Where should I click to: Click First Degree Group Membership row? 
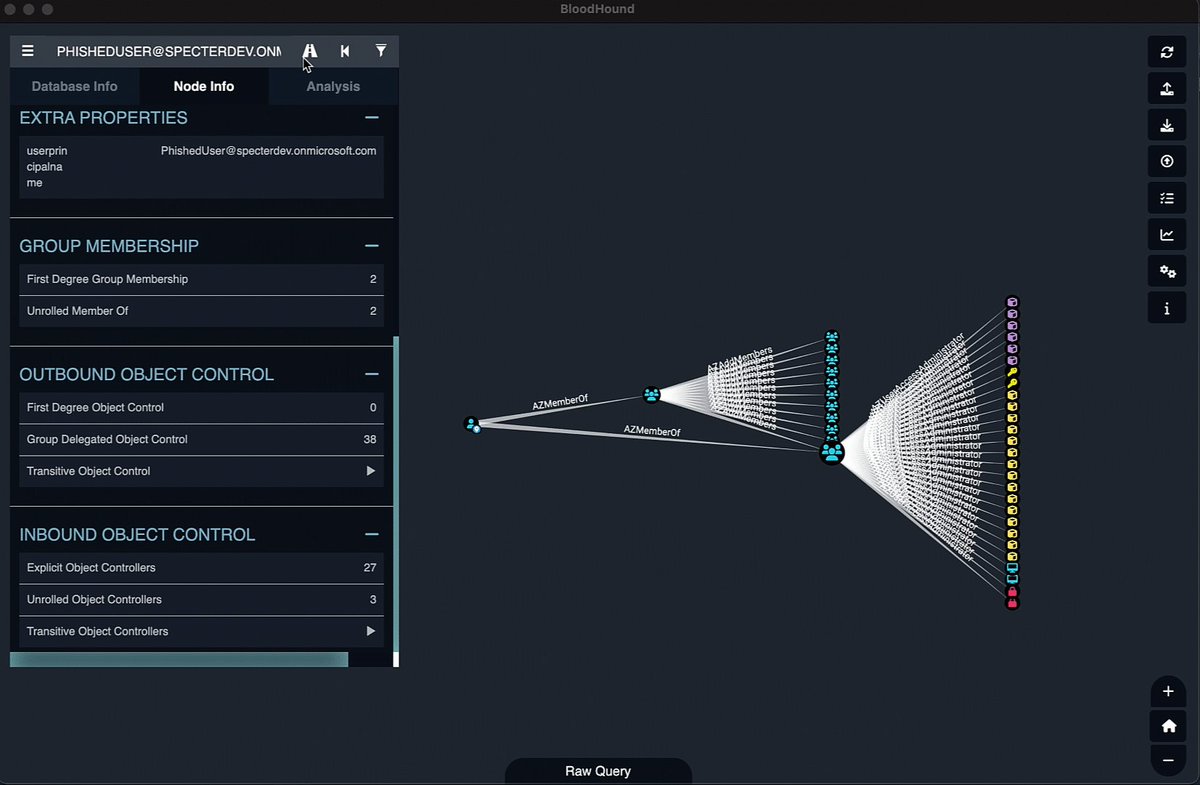tap(202, 279)
